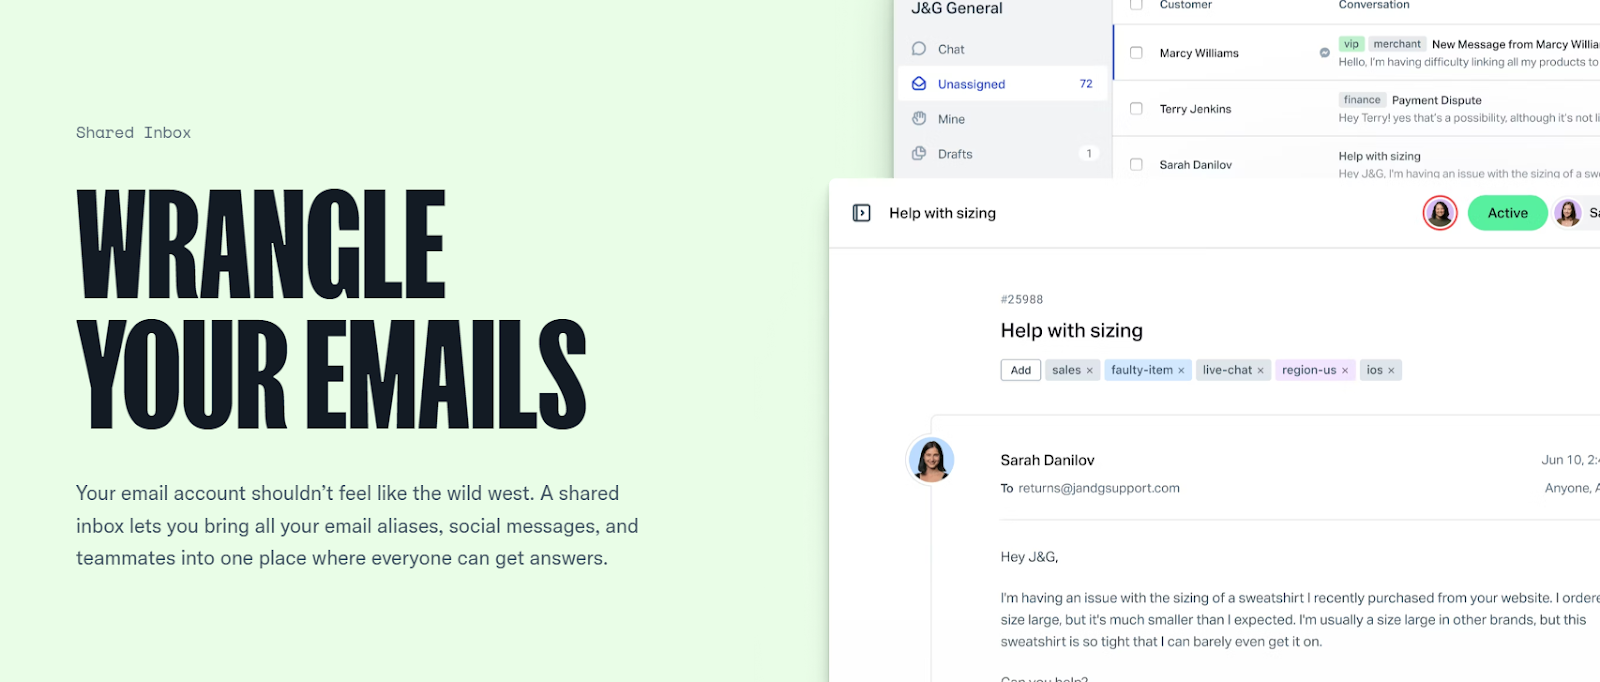This screenshot has height=682, width=1600.
Task: Click the Mine hand icon
Action: 919,119
